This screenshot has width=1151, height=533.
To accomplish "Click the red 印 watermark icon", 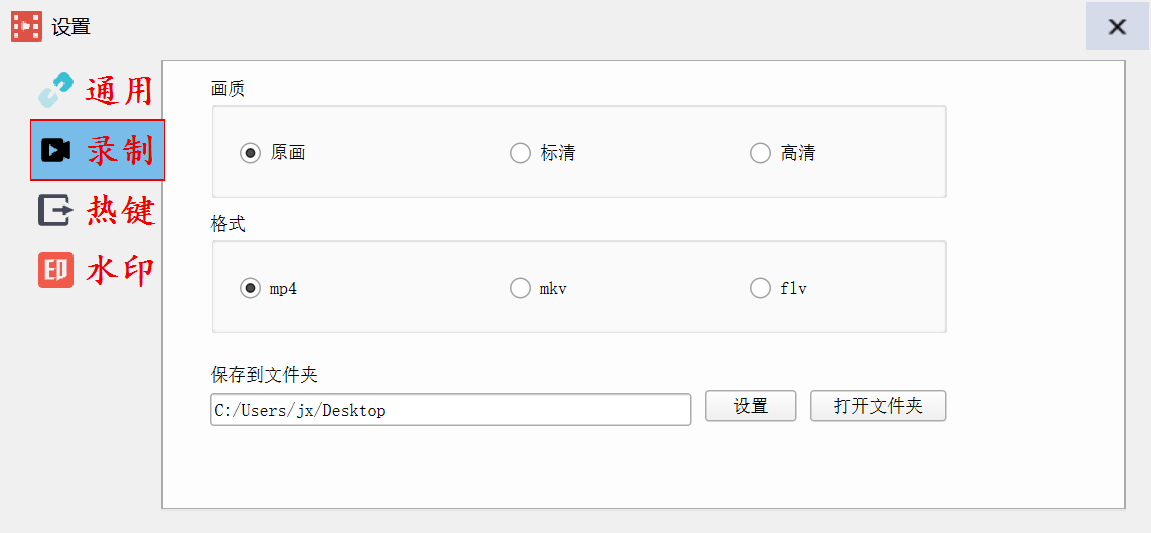I will pyautogui.click(x=56, y=270).
